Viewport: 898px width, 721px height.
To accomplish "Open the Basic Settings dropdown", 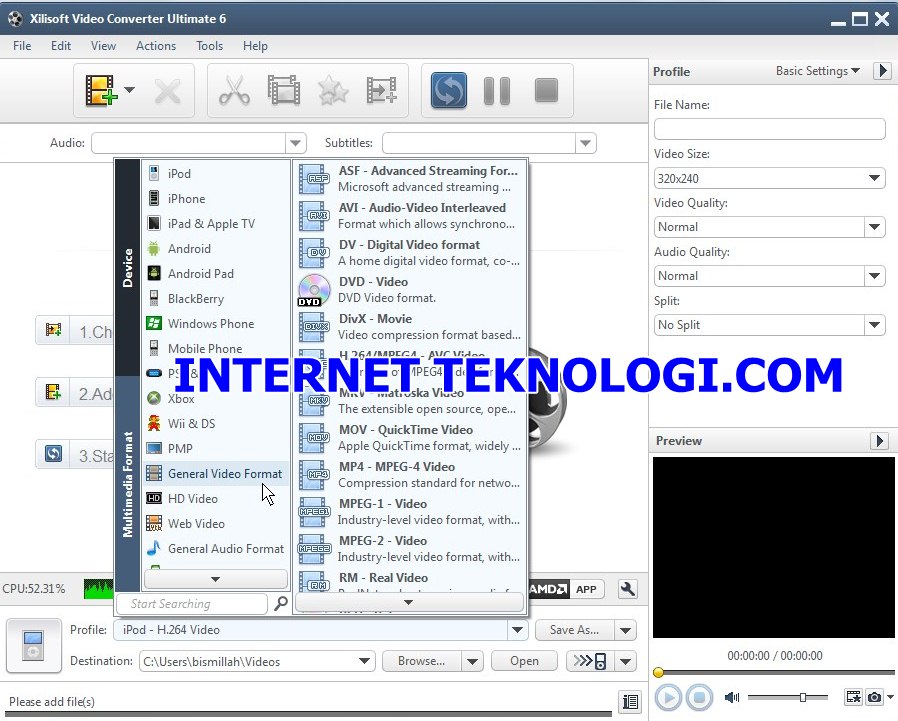I will (818, 71).
